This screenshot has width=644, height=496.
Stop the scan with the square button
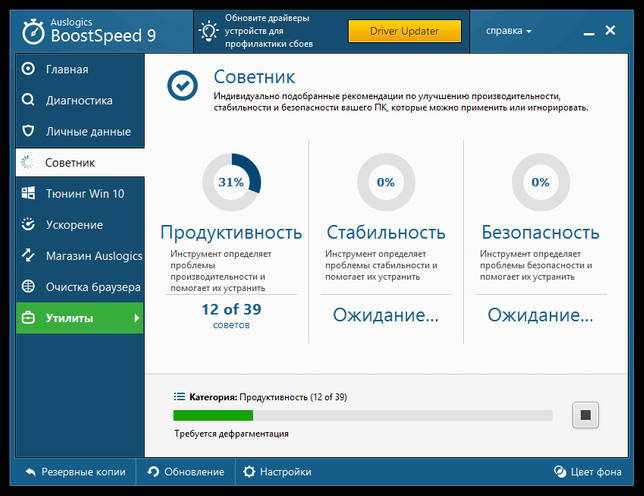pos(585,415)
